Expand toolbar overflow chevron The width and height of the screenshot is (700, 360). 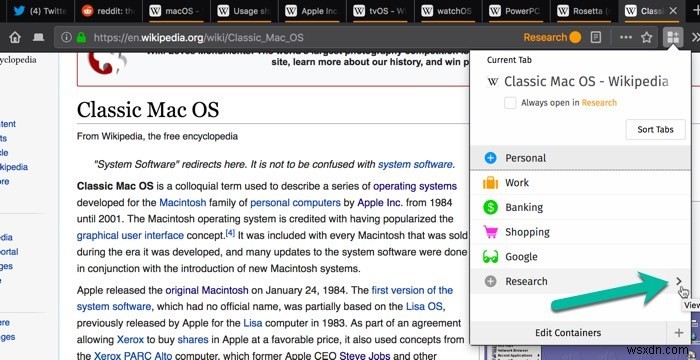696,38
